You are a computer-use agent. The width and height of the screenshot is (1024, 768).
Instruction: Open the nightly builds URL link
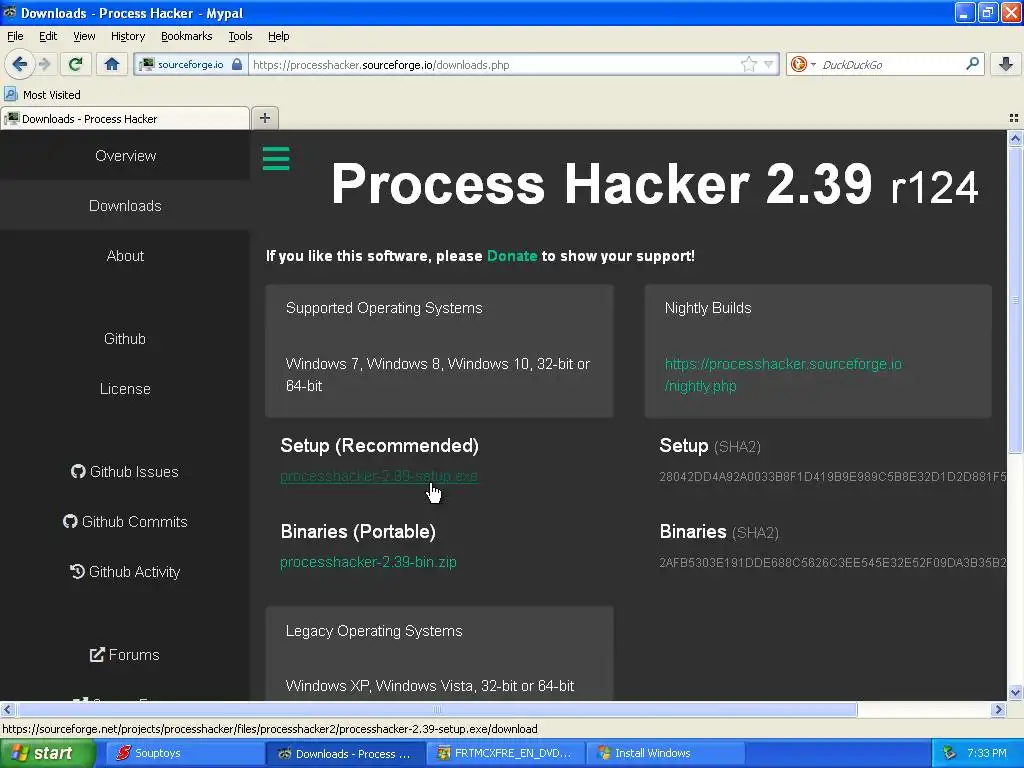783,375
